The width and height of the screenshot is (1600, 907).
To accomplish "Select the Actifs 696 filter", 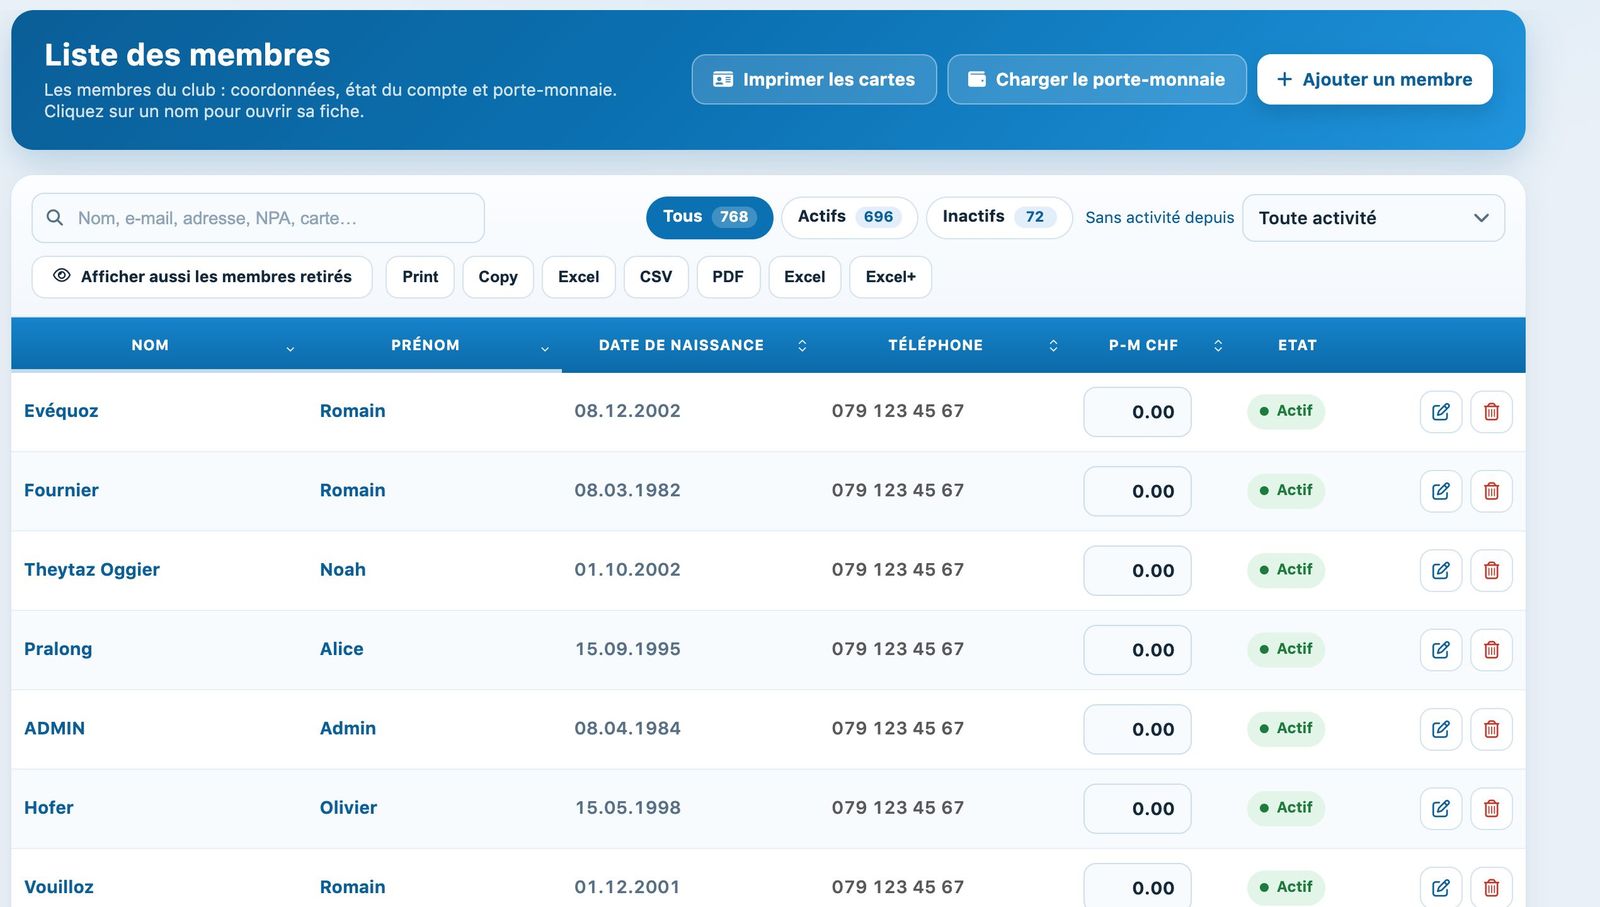I will tap(849, 217).
